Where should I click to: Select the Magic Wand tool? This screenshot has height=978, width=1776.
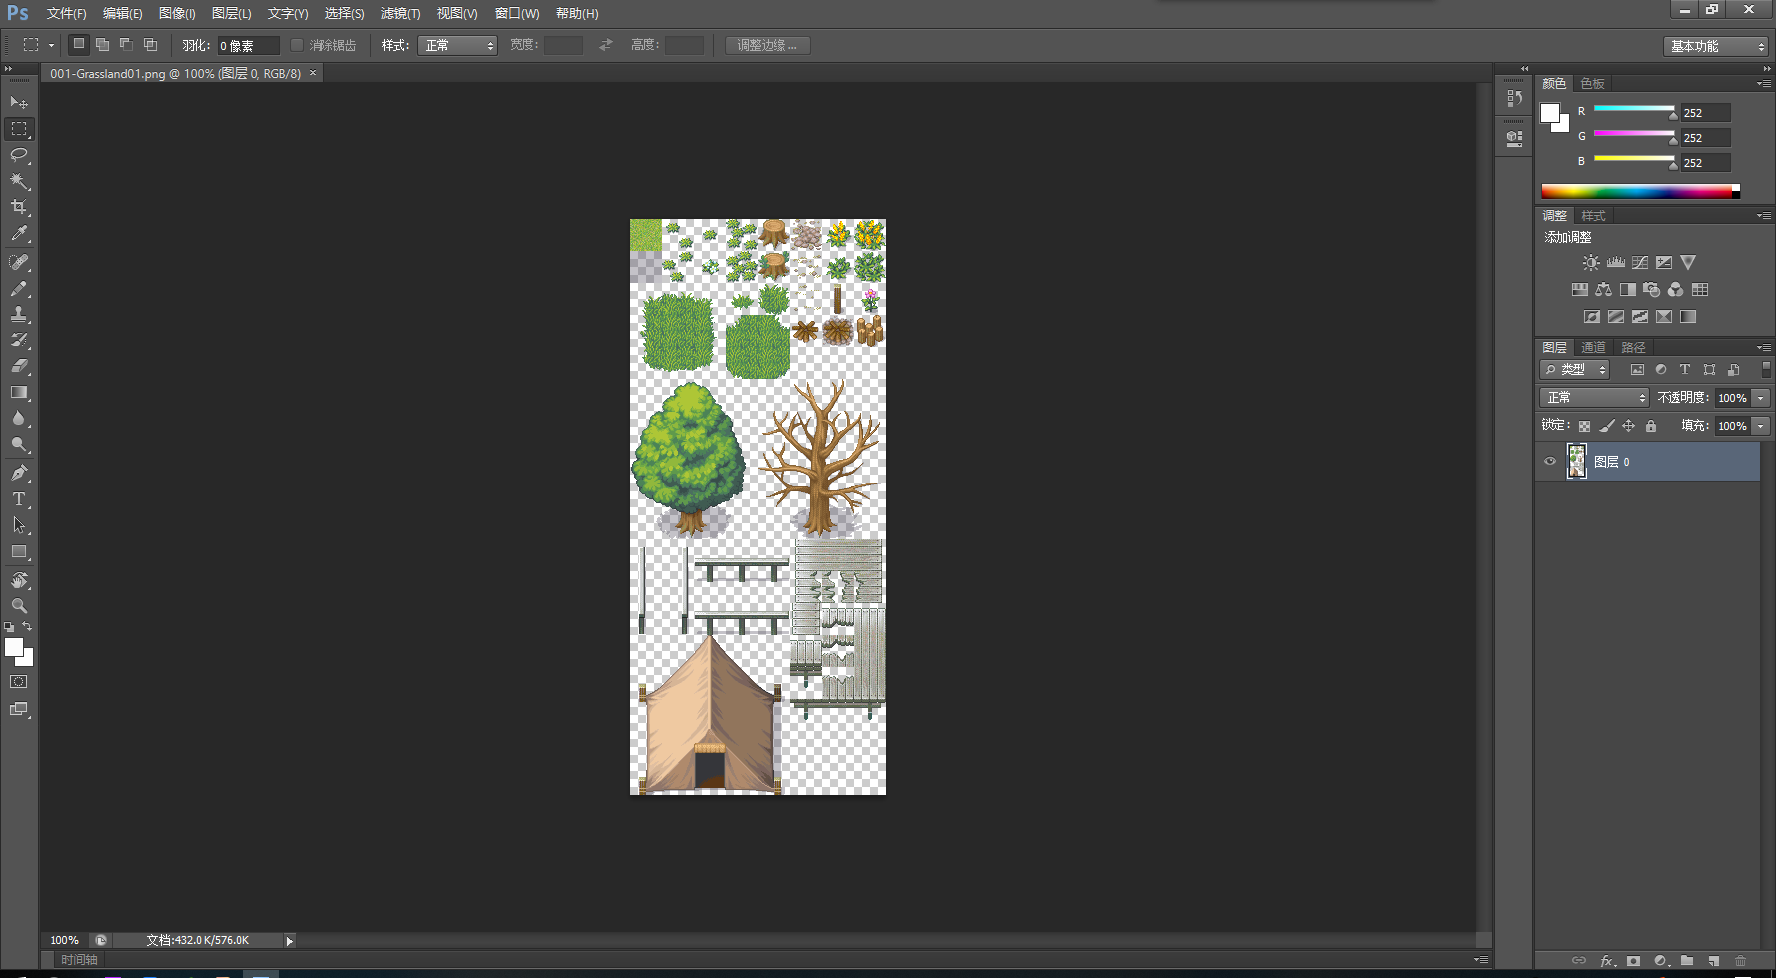click(x=19, y=181)
